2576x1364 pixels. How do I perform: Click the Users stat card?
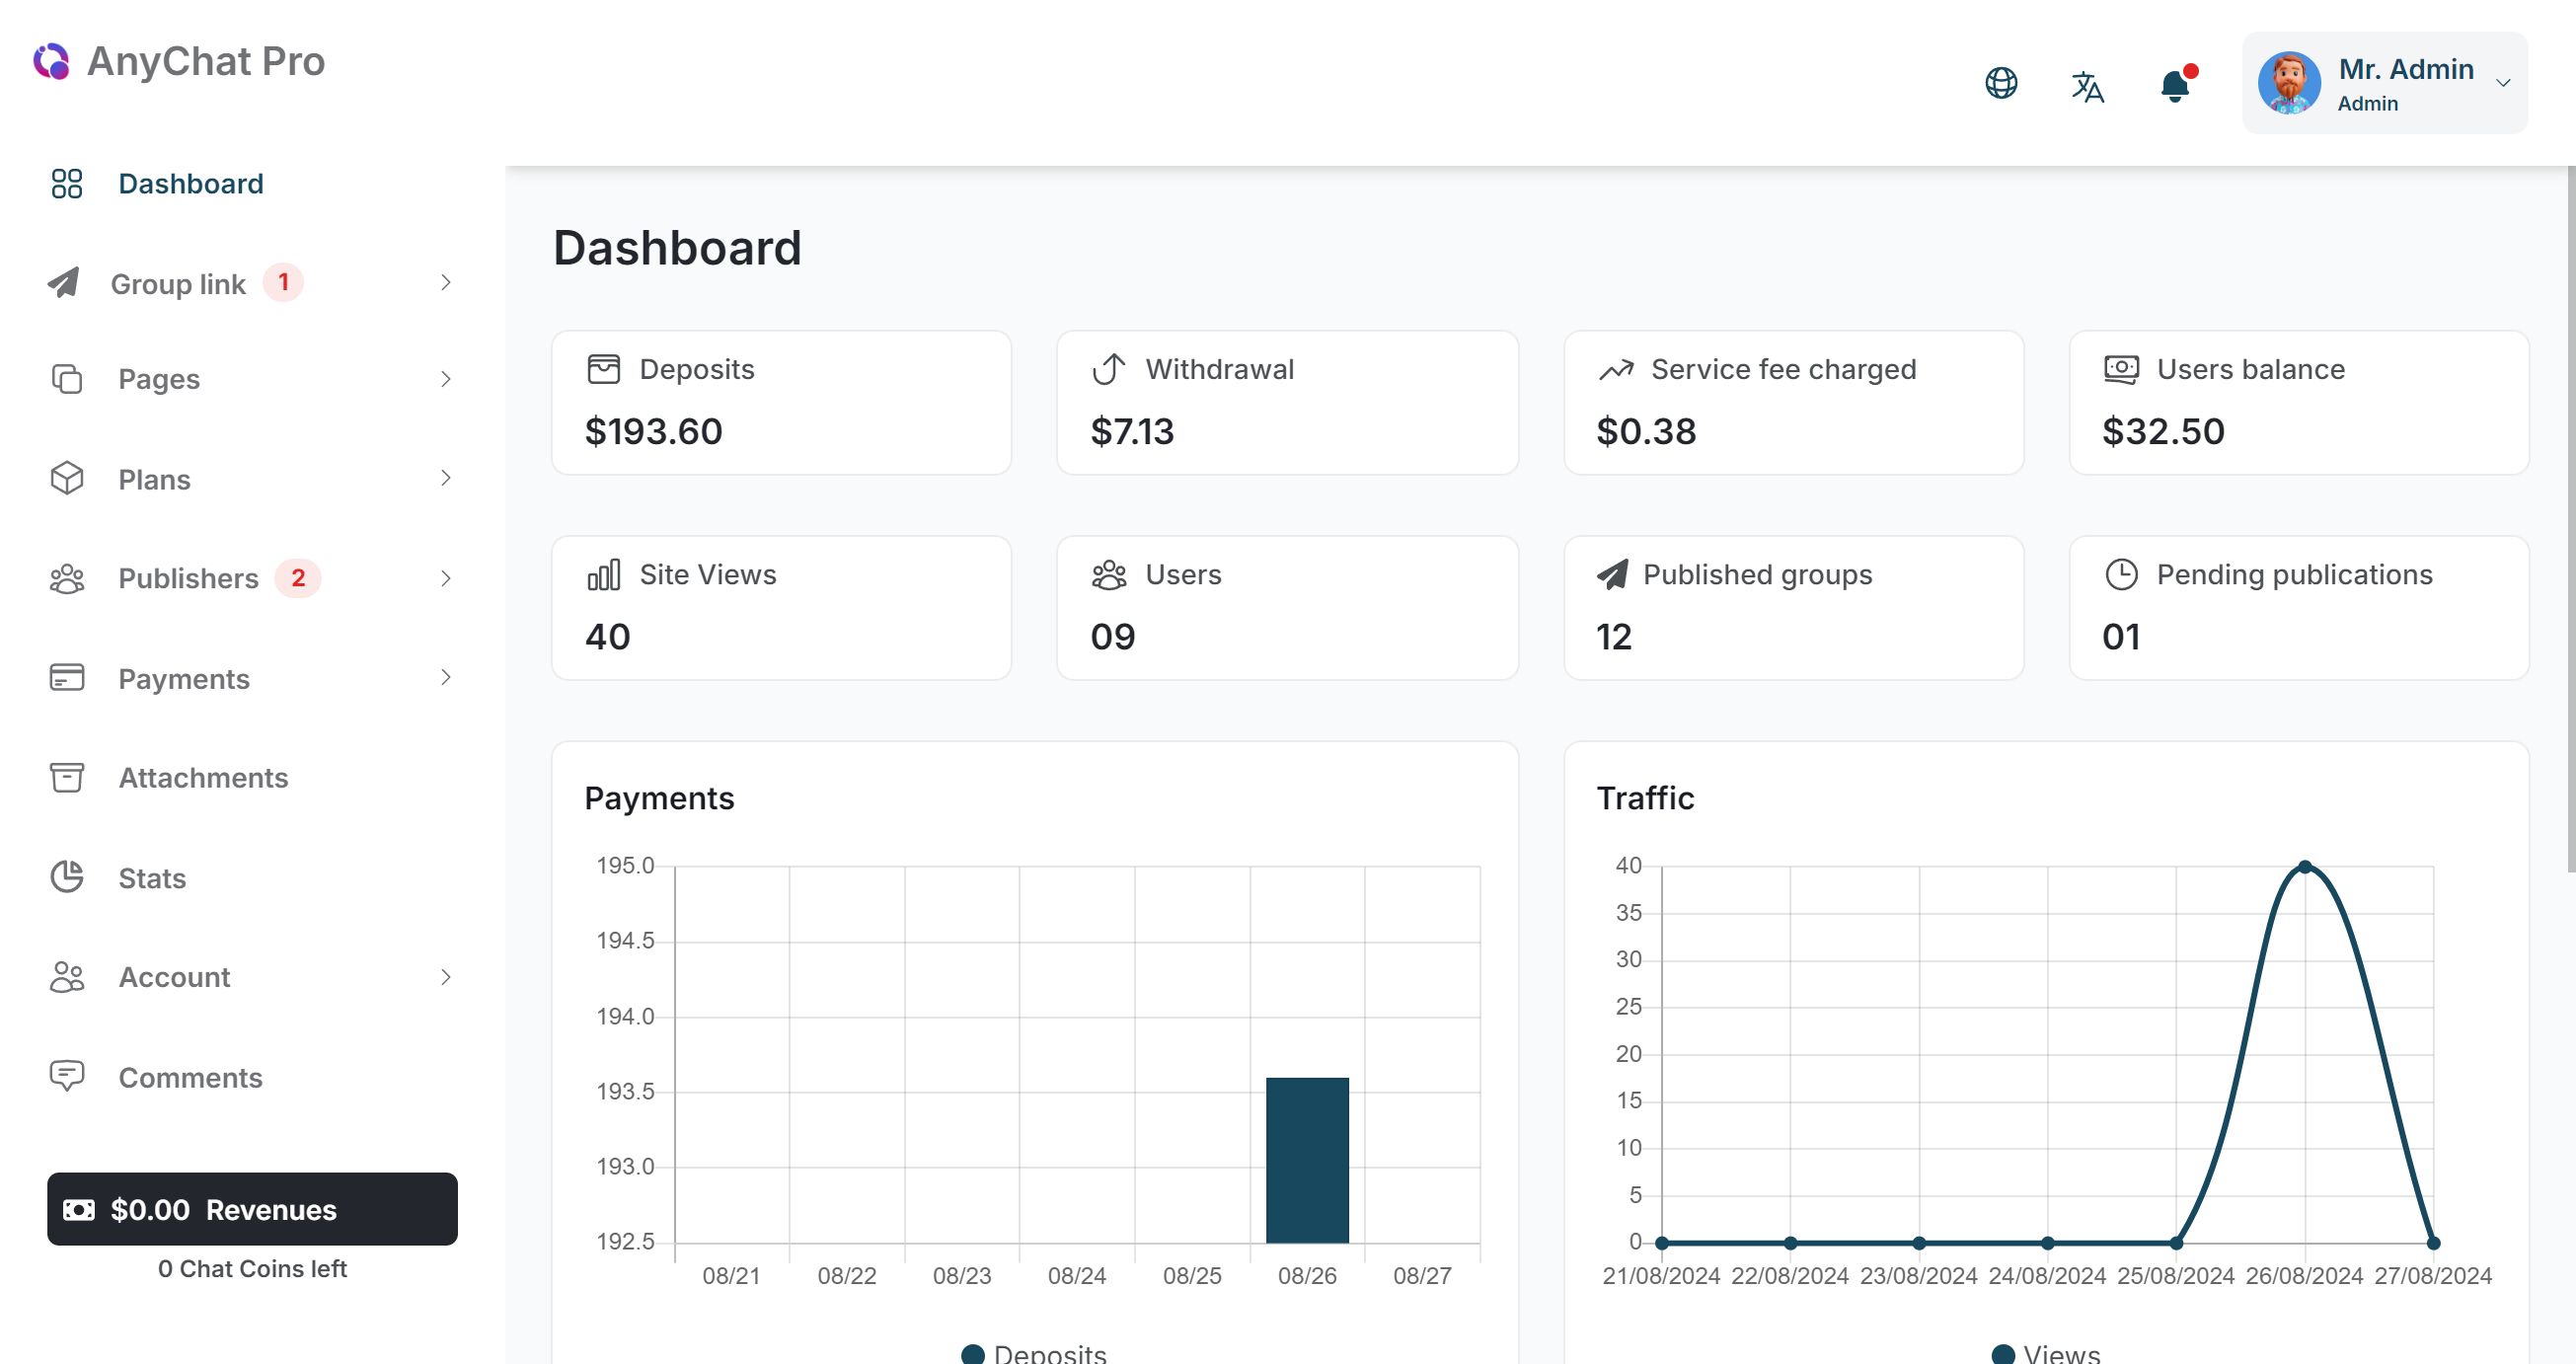pos(1287,607)
